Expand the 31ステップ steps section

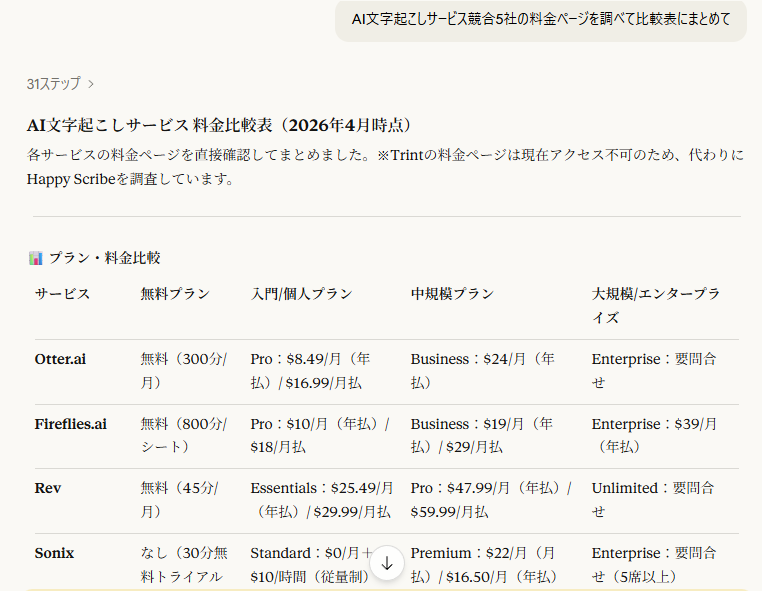tap(61, 84)
